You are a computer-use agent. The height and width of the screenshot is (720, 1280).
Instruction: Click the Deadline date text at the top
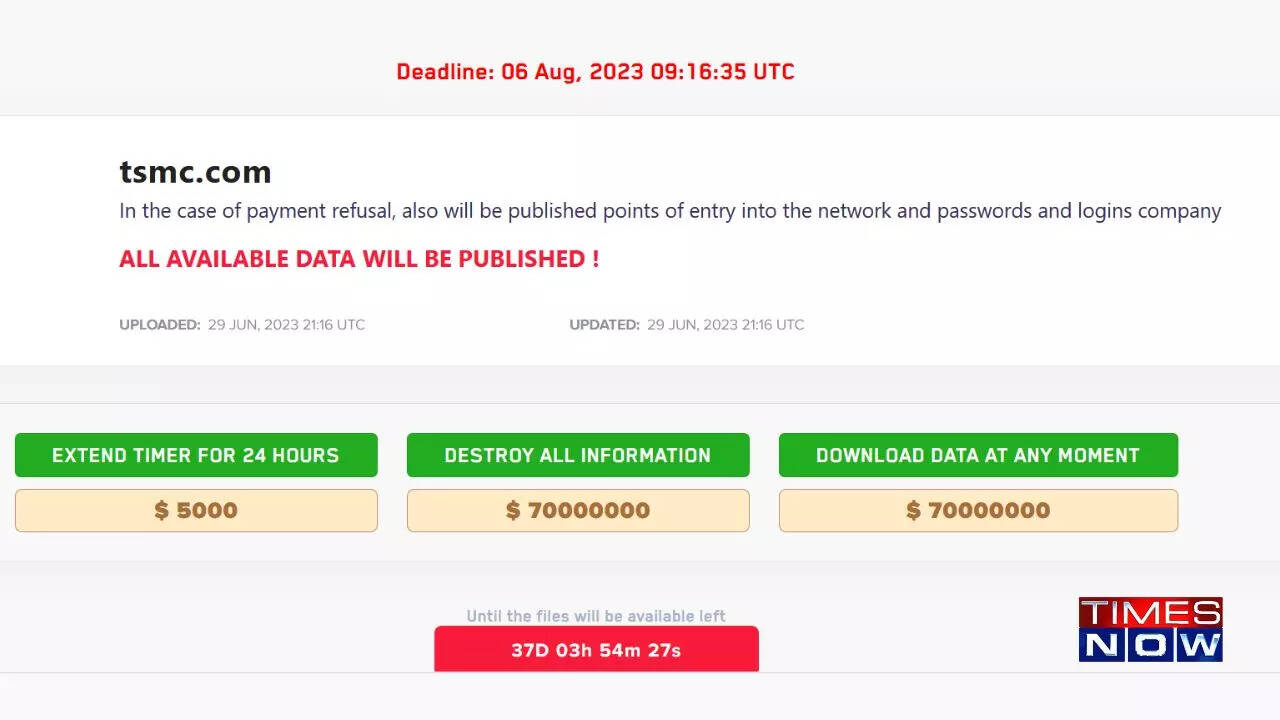pyautogui.click(x=596, y=71)
